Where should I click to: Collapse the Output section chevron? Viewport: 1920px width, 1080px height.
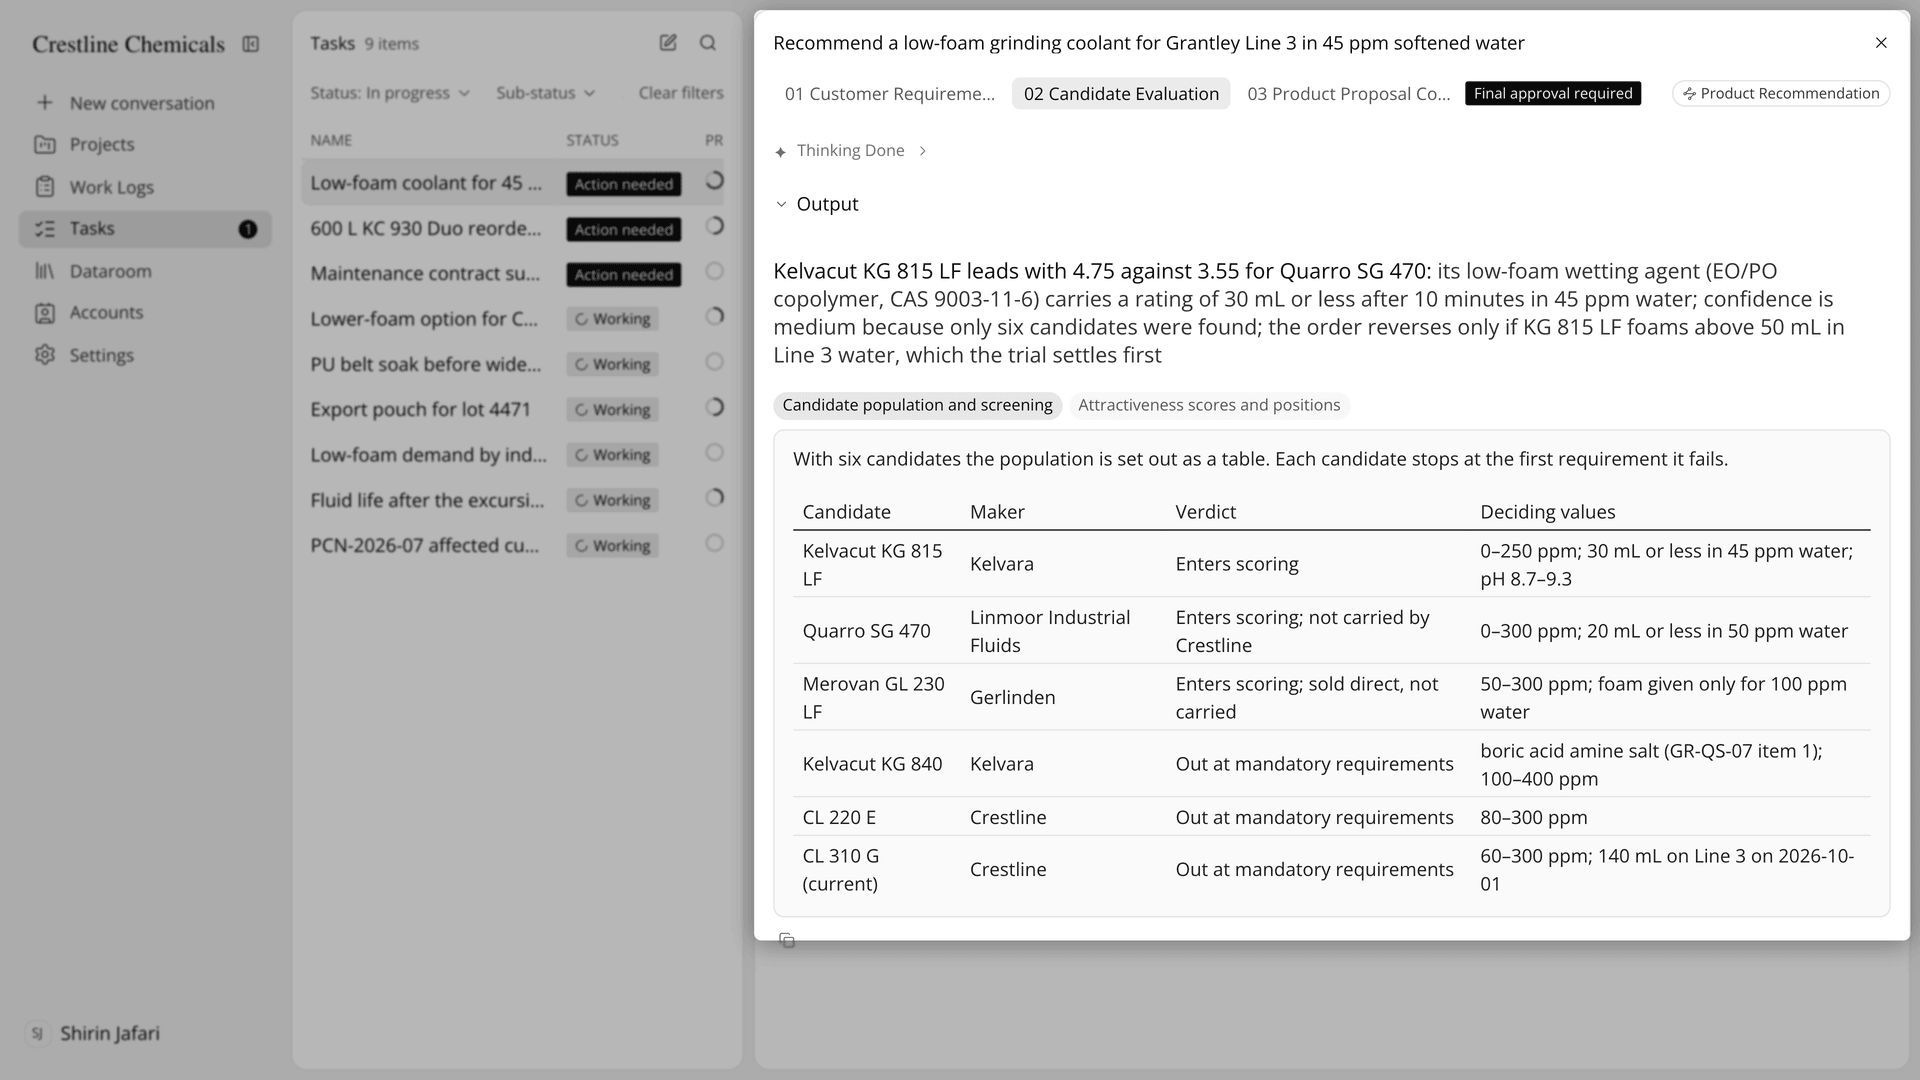781,204
